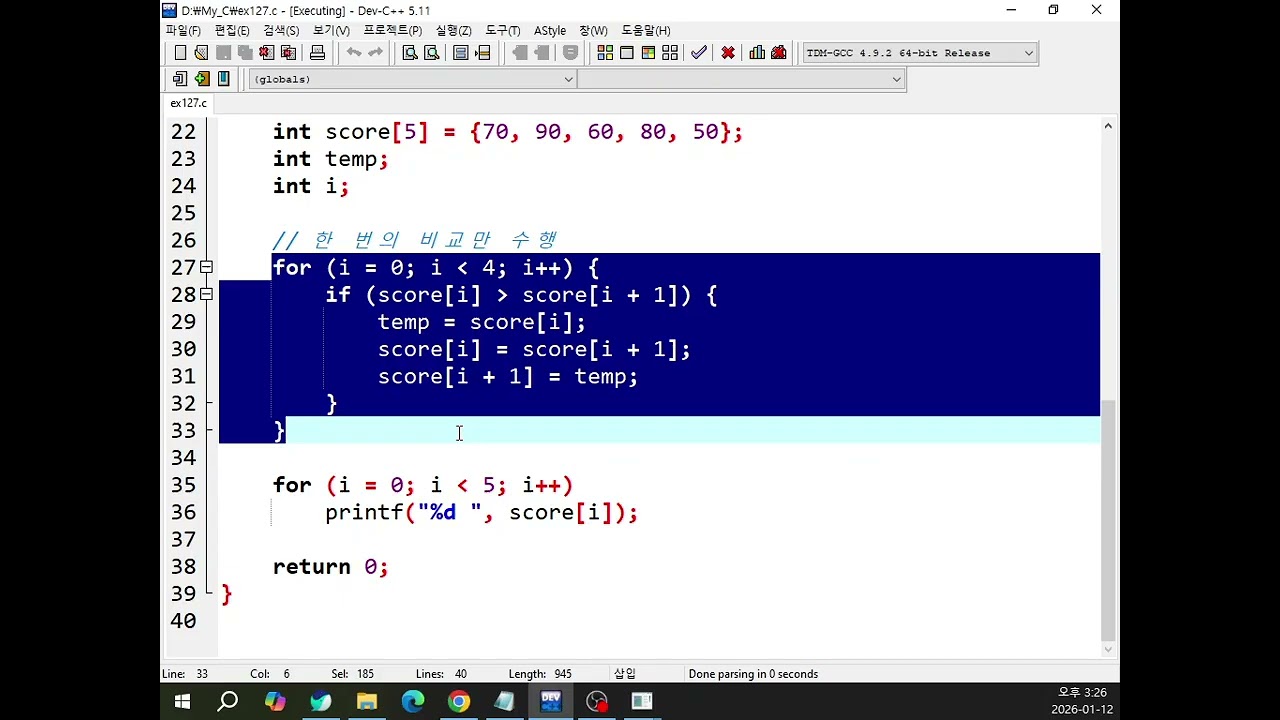Open the empty function list dropdown
The height and width of the screenshot is (720, 1280).
point(741,79)
